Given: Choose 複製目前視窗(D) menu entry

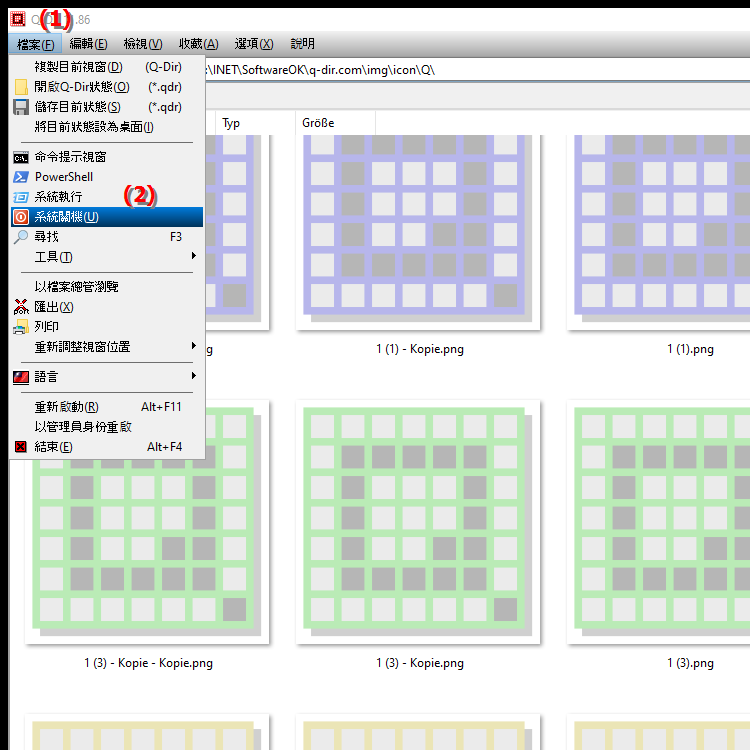Looking at the screenshot, I should [107, 67].
